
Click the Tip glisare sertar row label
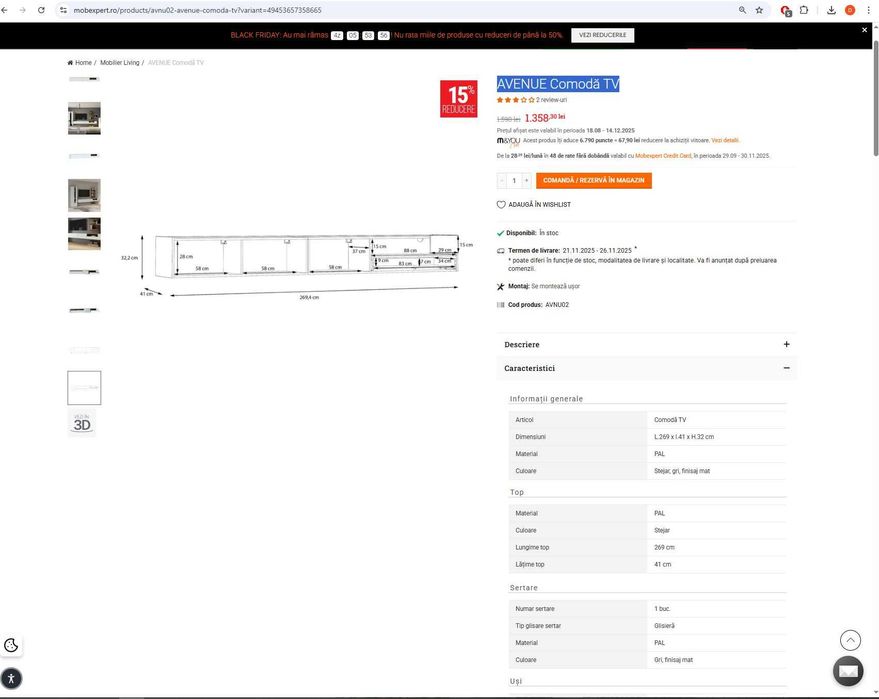(538, 626)
